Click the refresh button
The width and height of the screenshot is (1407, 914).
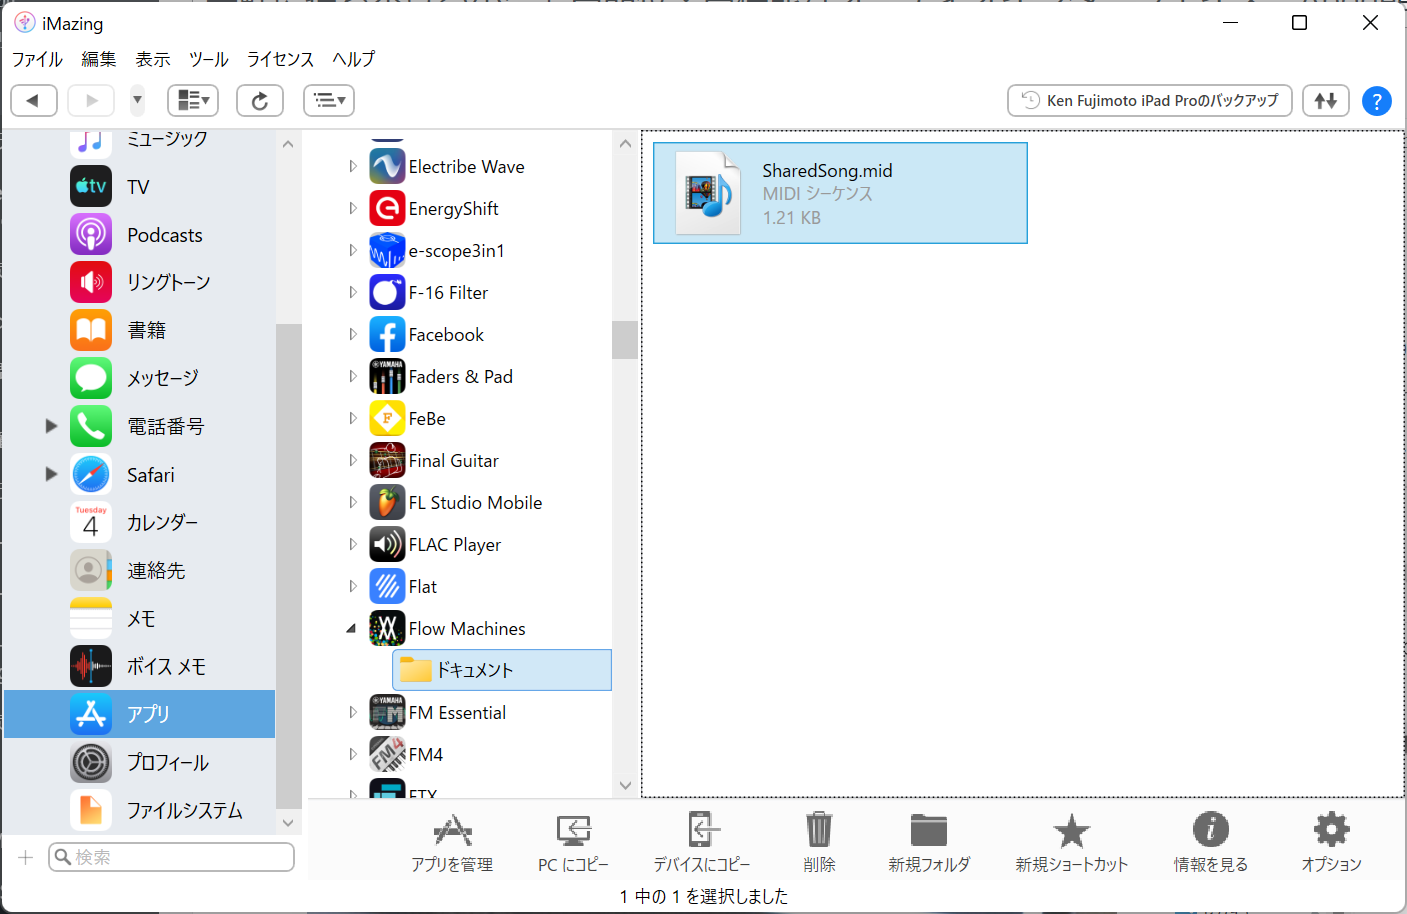coord(260,100)
